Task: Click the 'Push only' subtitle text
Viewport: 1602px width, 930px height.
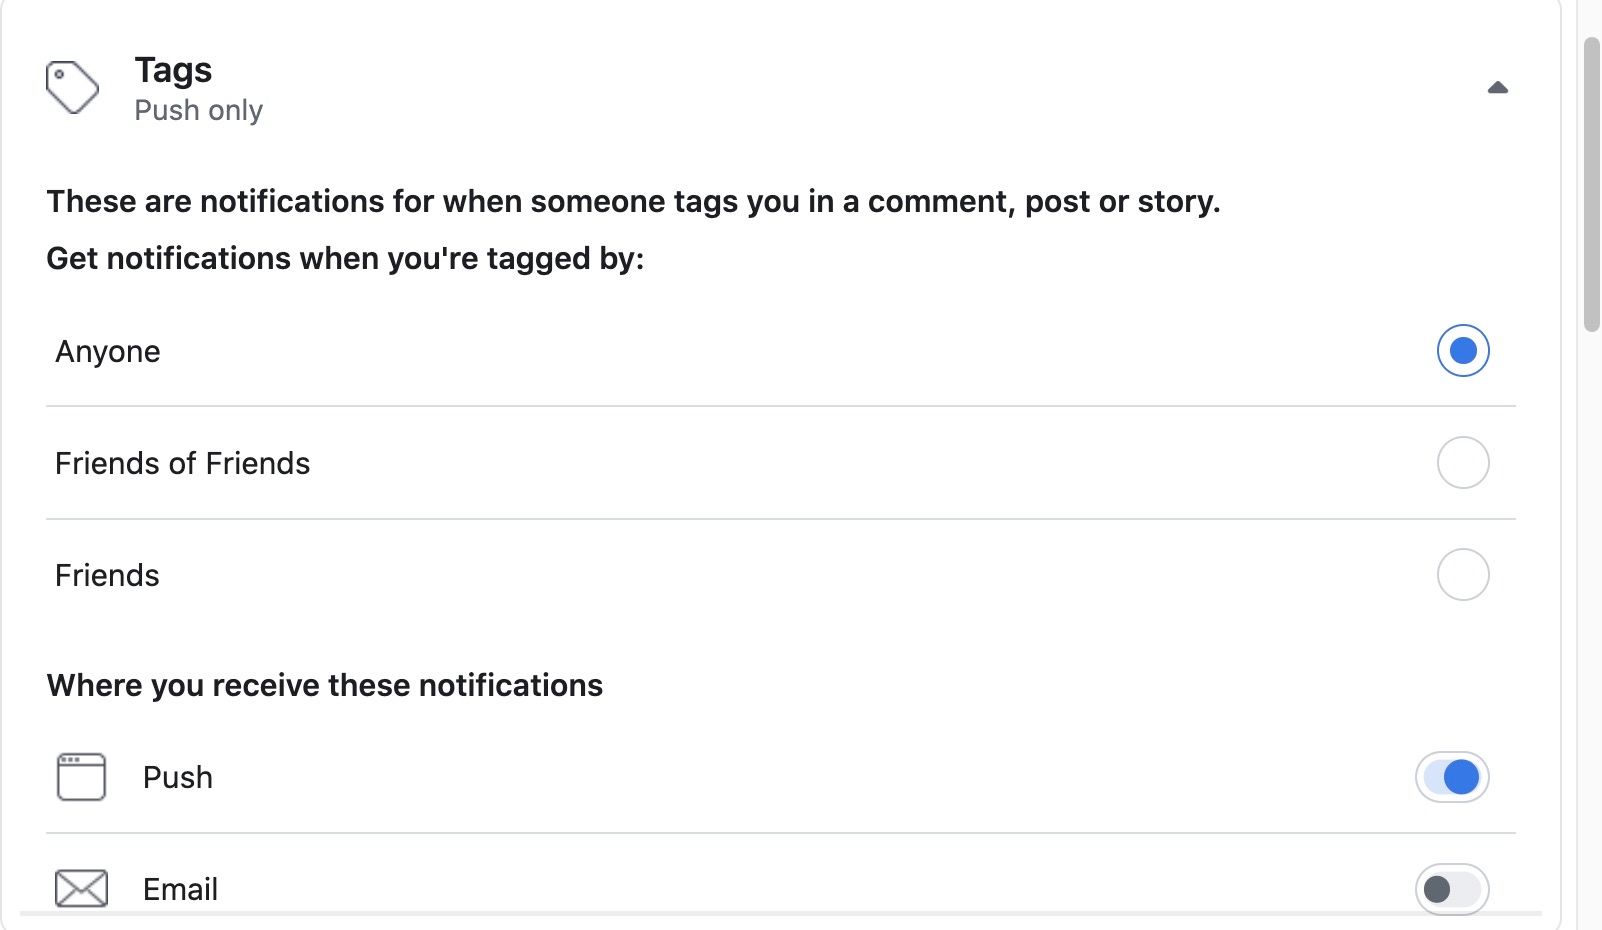Action: point(198,110)
